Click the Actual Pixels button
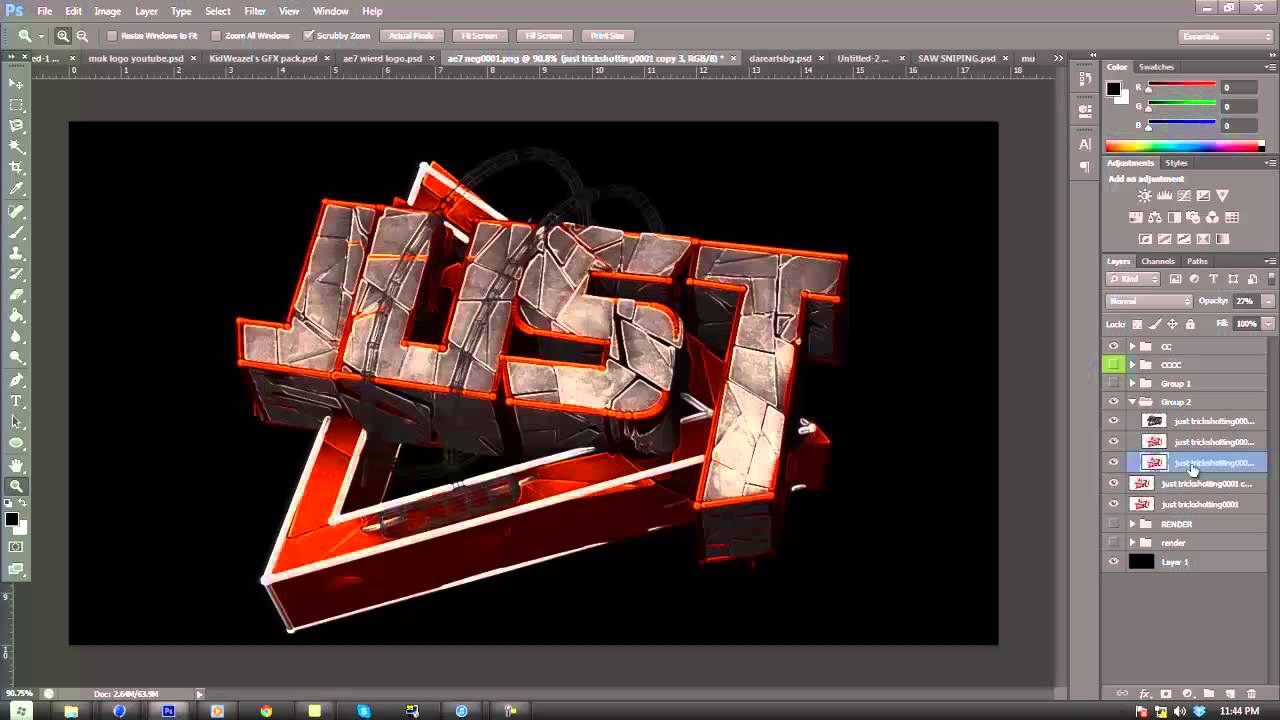Image resolution: width=1280 pixels, height=720 pixels. [411, 36]
